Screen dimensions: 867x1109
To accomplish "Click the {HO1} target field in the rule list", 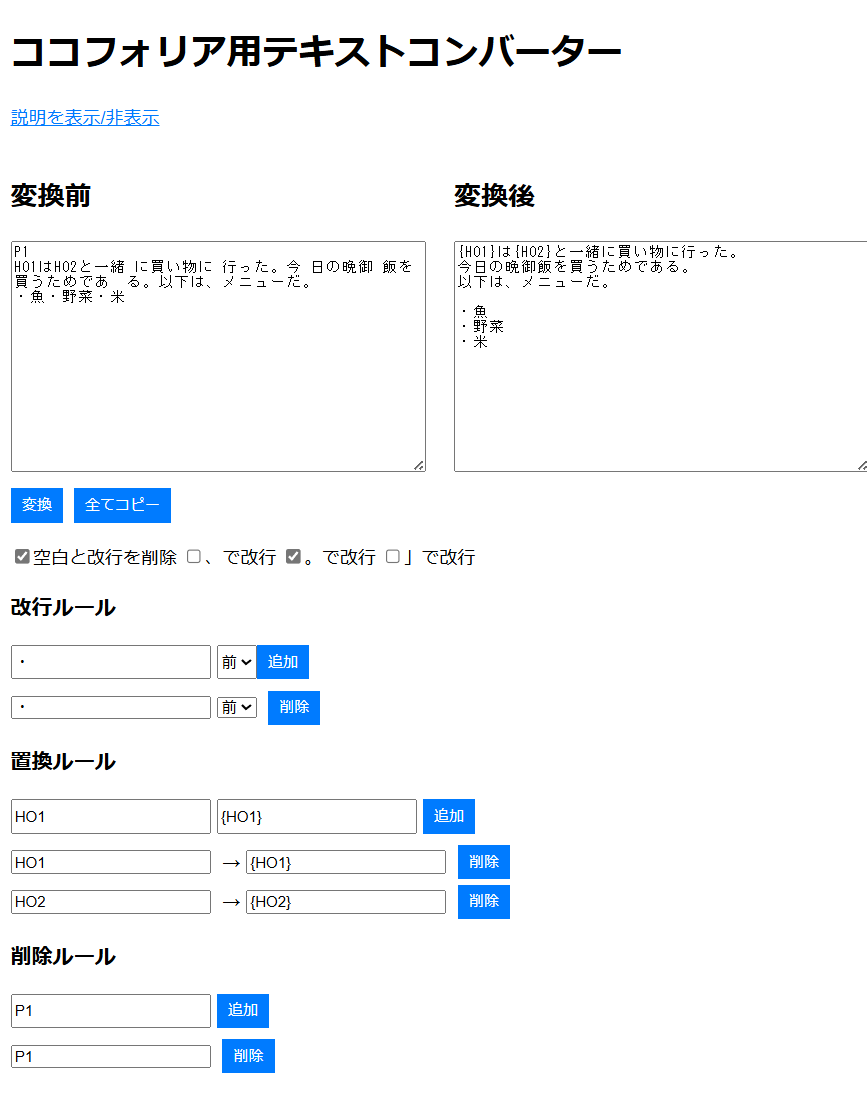I will [x=346, y=862].
